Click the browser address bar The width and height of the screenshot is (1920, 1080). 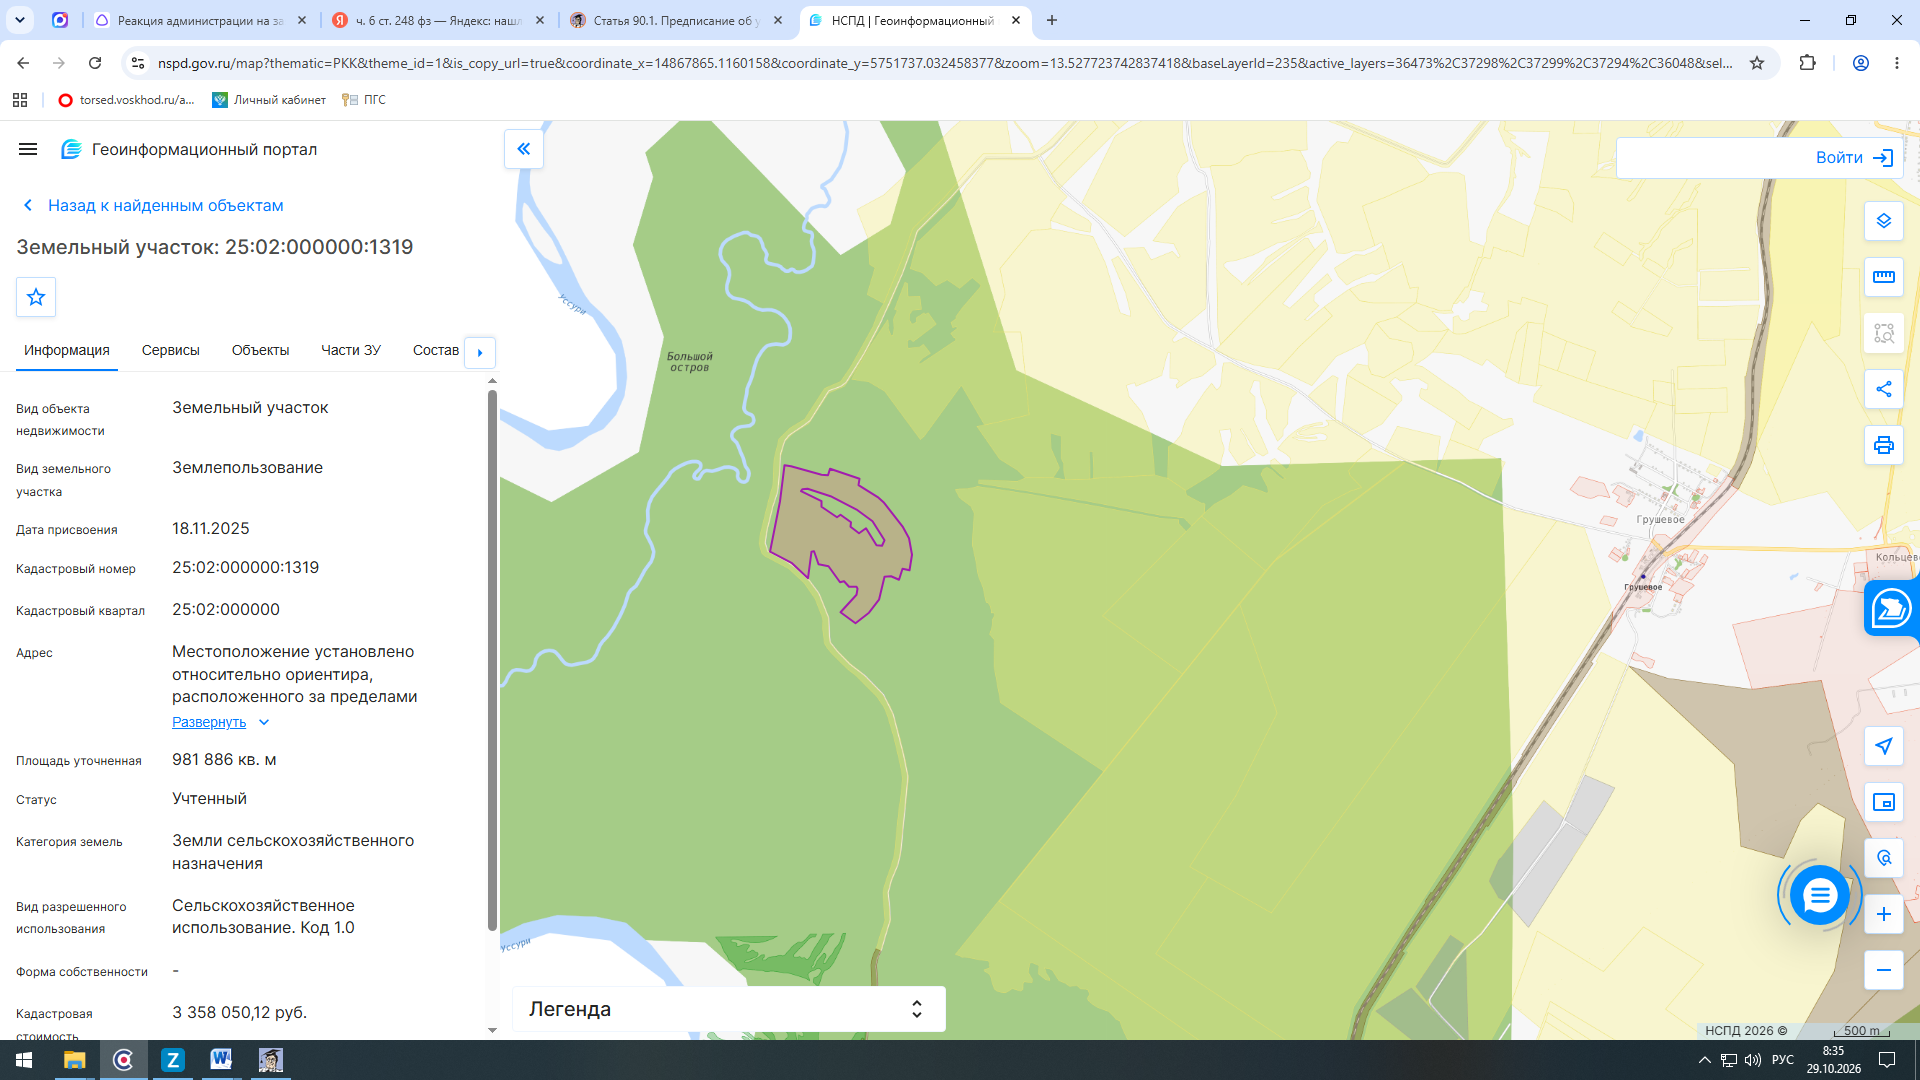pos(944,63)
